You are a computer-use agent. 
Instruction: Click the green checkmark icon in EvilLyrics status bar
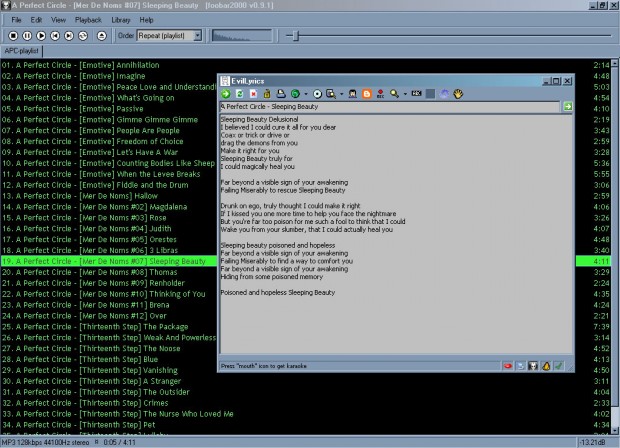coord(559,366)
